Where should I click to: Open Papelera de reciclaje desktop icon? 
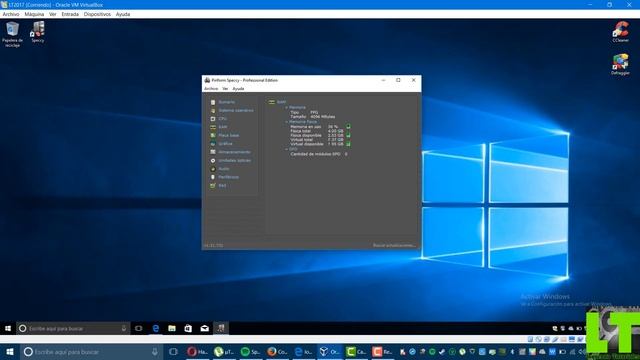(12, 34)
